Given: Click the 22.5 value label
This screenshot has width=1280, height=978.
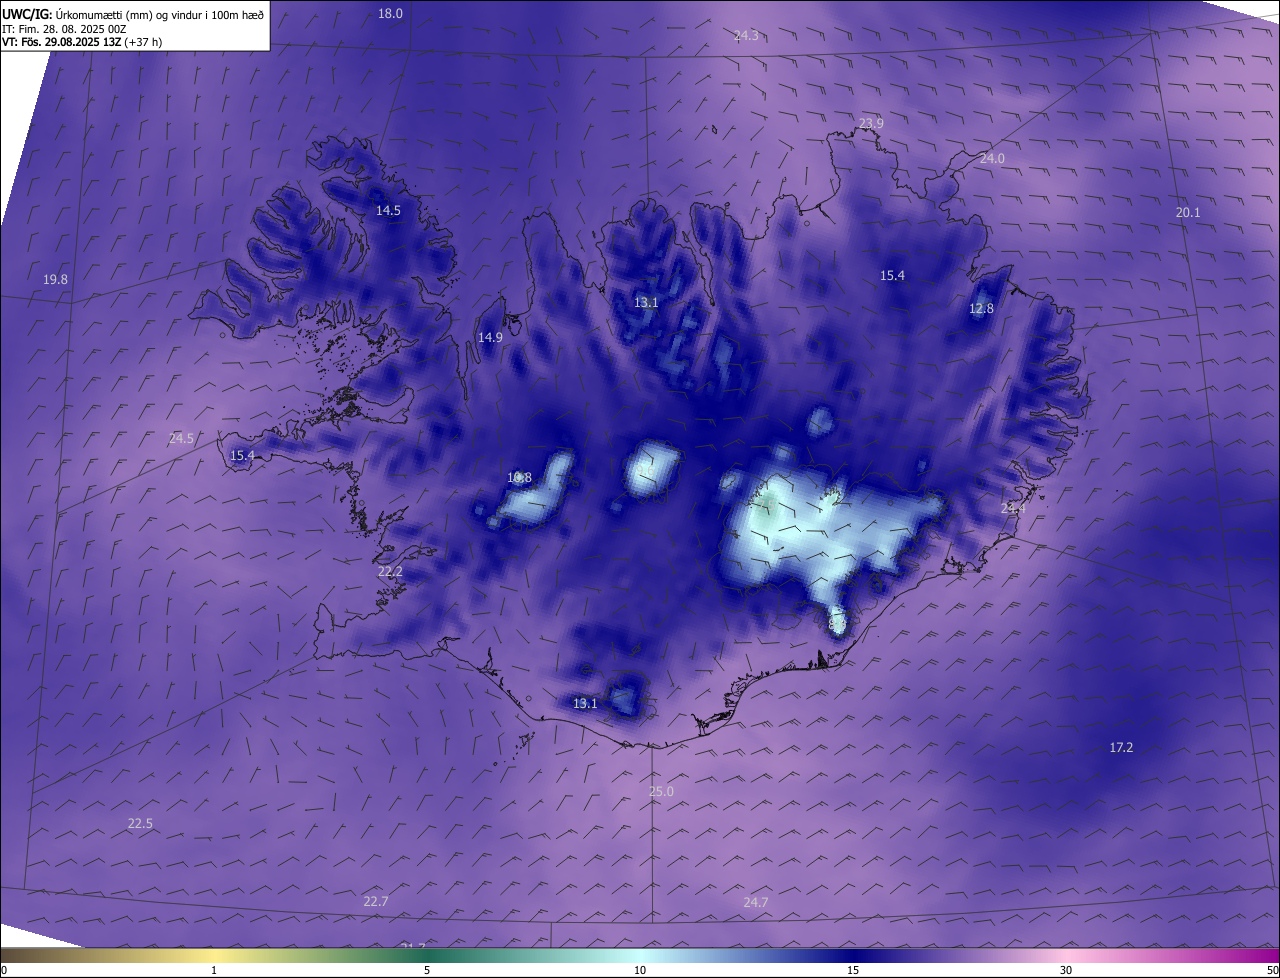Looking at the screenshot, I should tap(140, 823).
